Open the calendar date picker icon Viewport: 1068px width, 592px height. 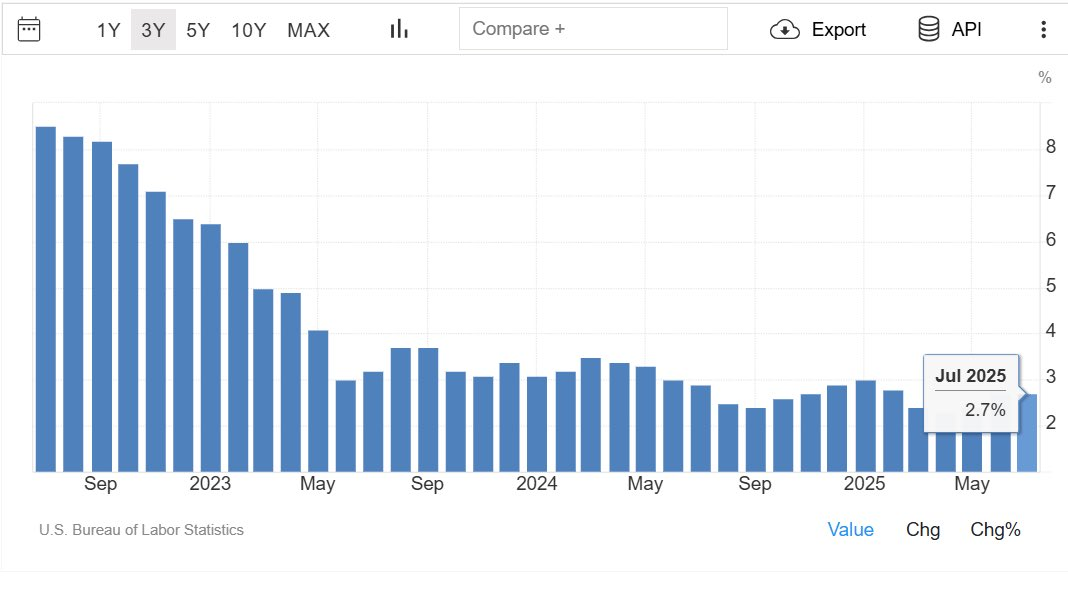tap(29, 29)
